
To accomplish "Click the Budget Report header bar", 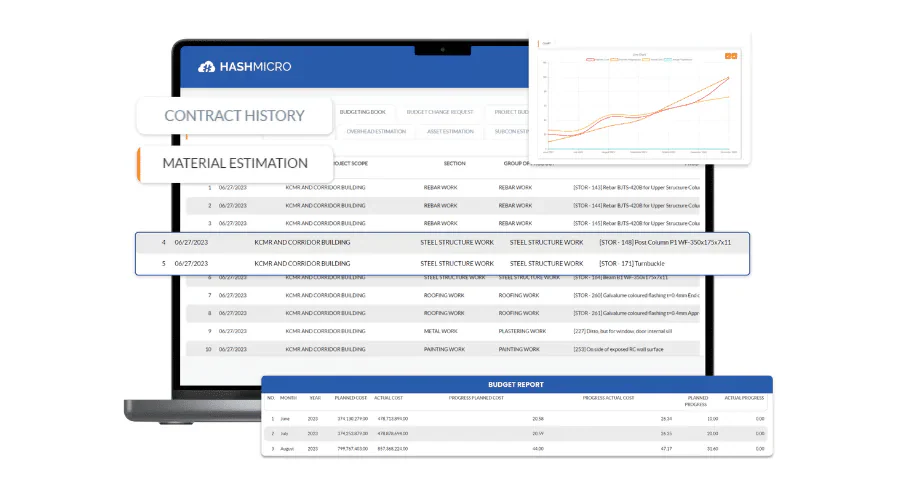I will click(517, 385).
